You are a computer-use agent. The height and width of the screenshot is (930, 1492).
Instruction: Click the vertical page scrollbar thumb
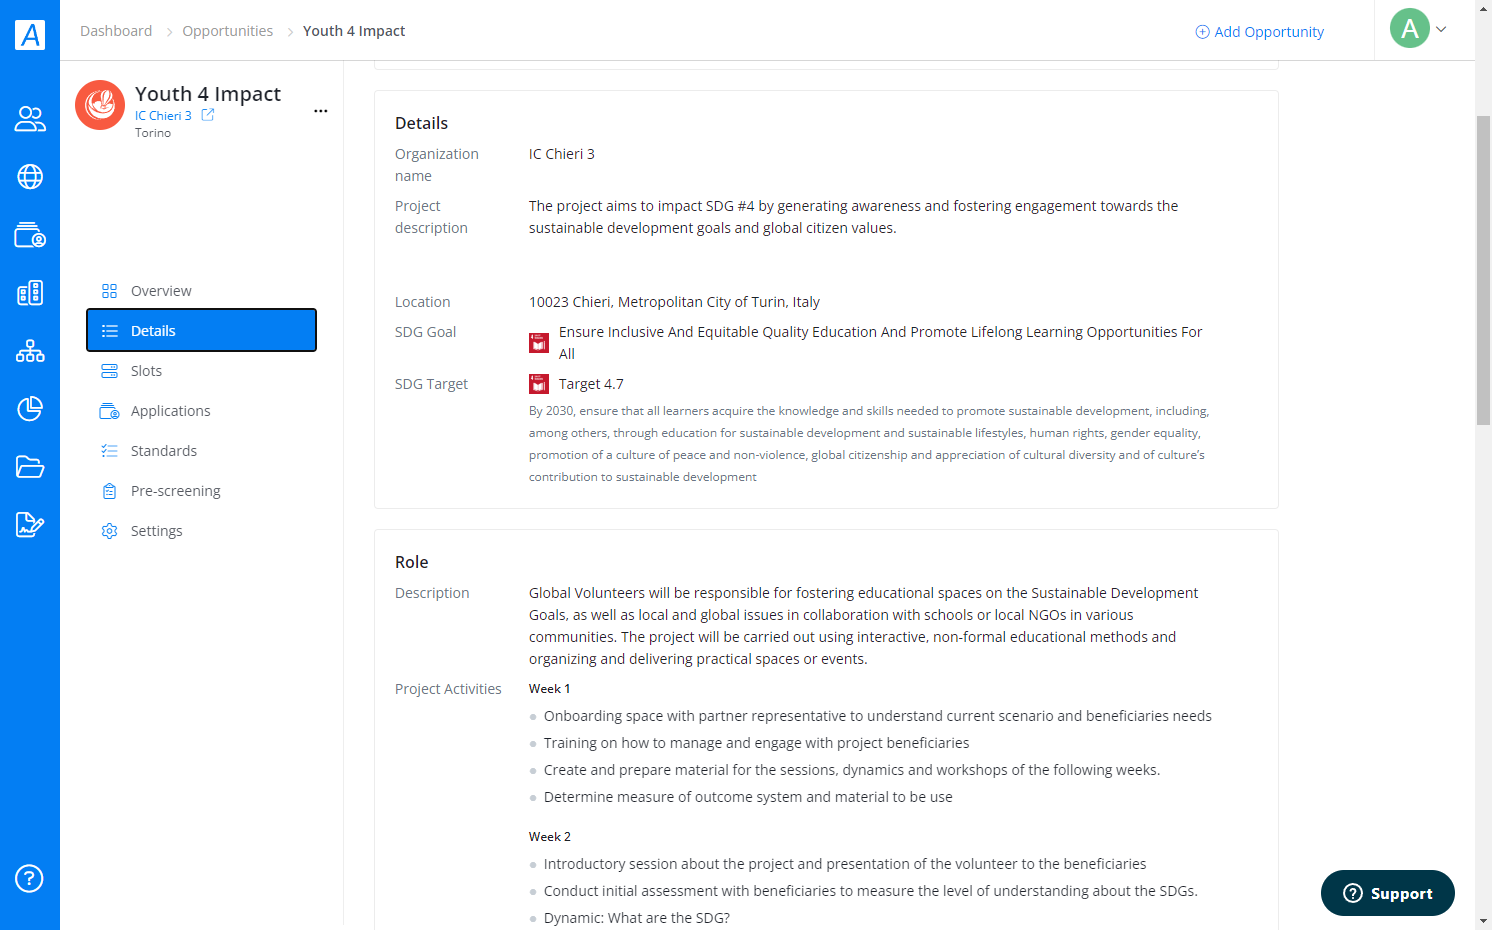pyautogui.click(x=1484, y=270)
